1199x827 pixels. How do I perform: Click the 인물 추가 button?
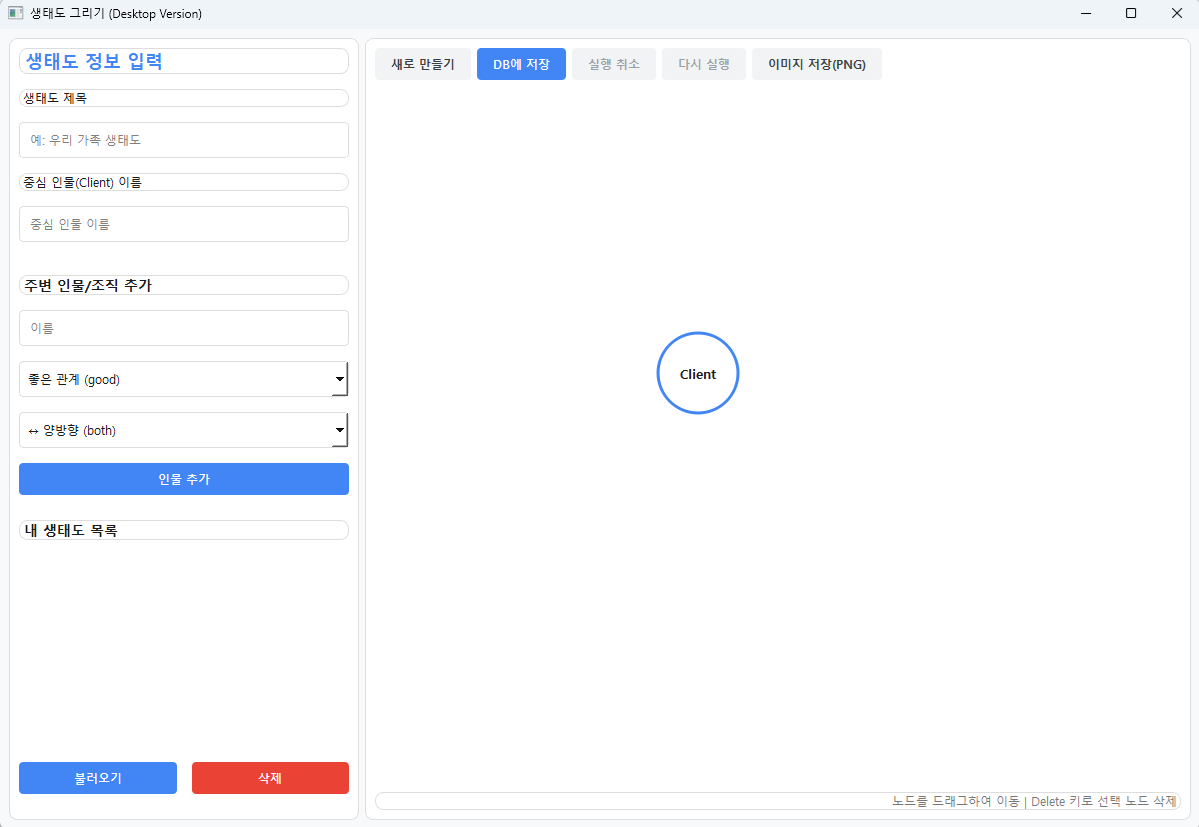[x=183, y=479]
